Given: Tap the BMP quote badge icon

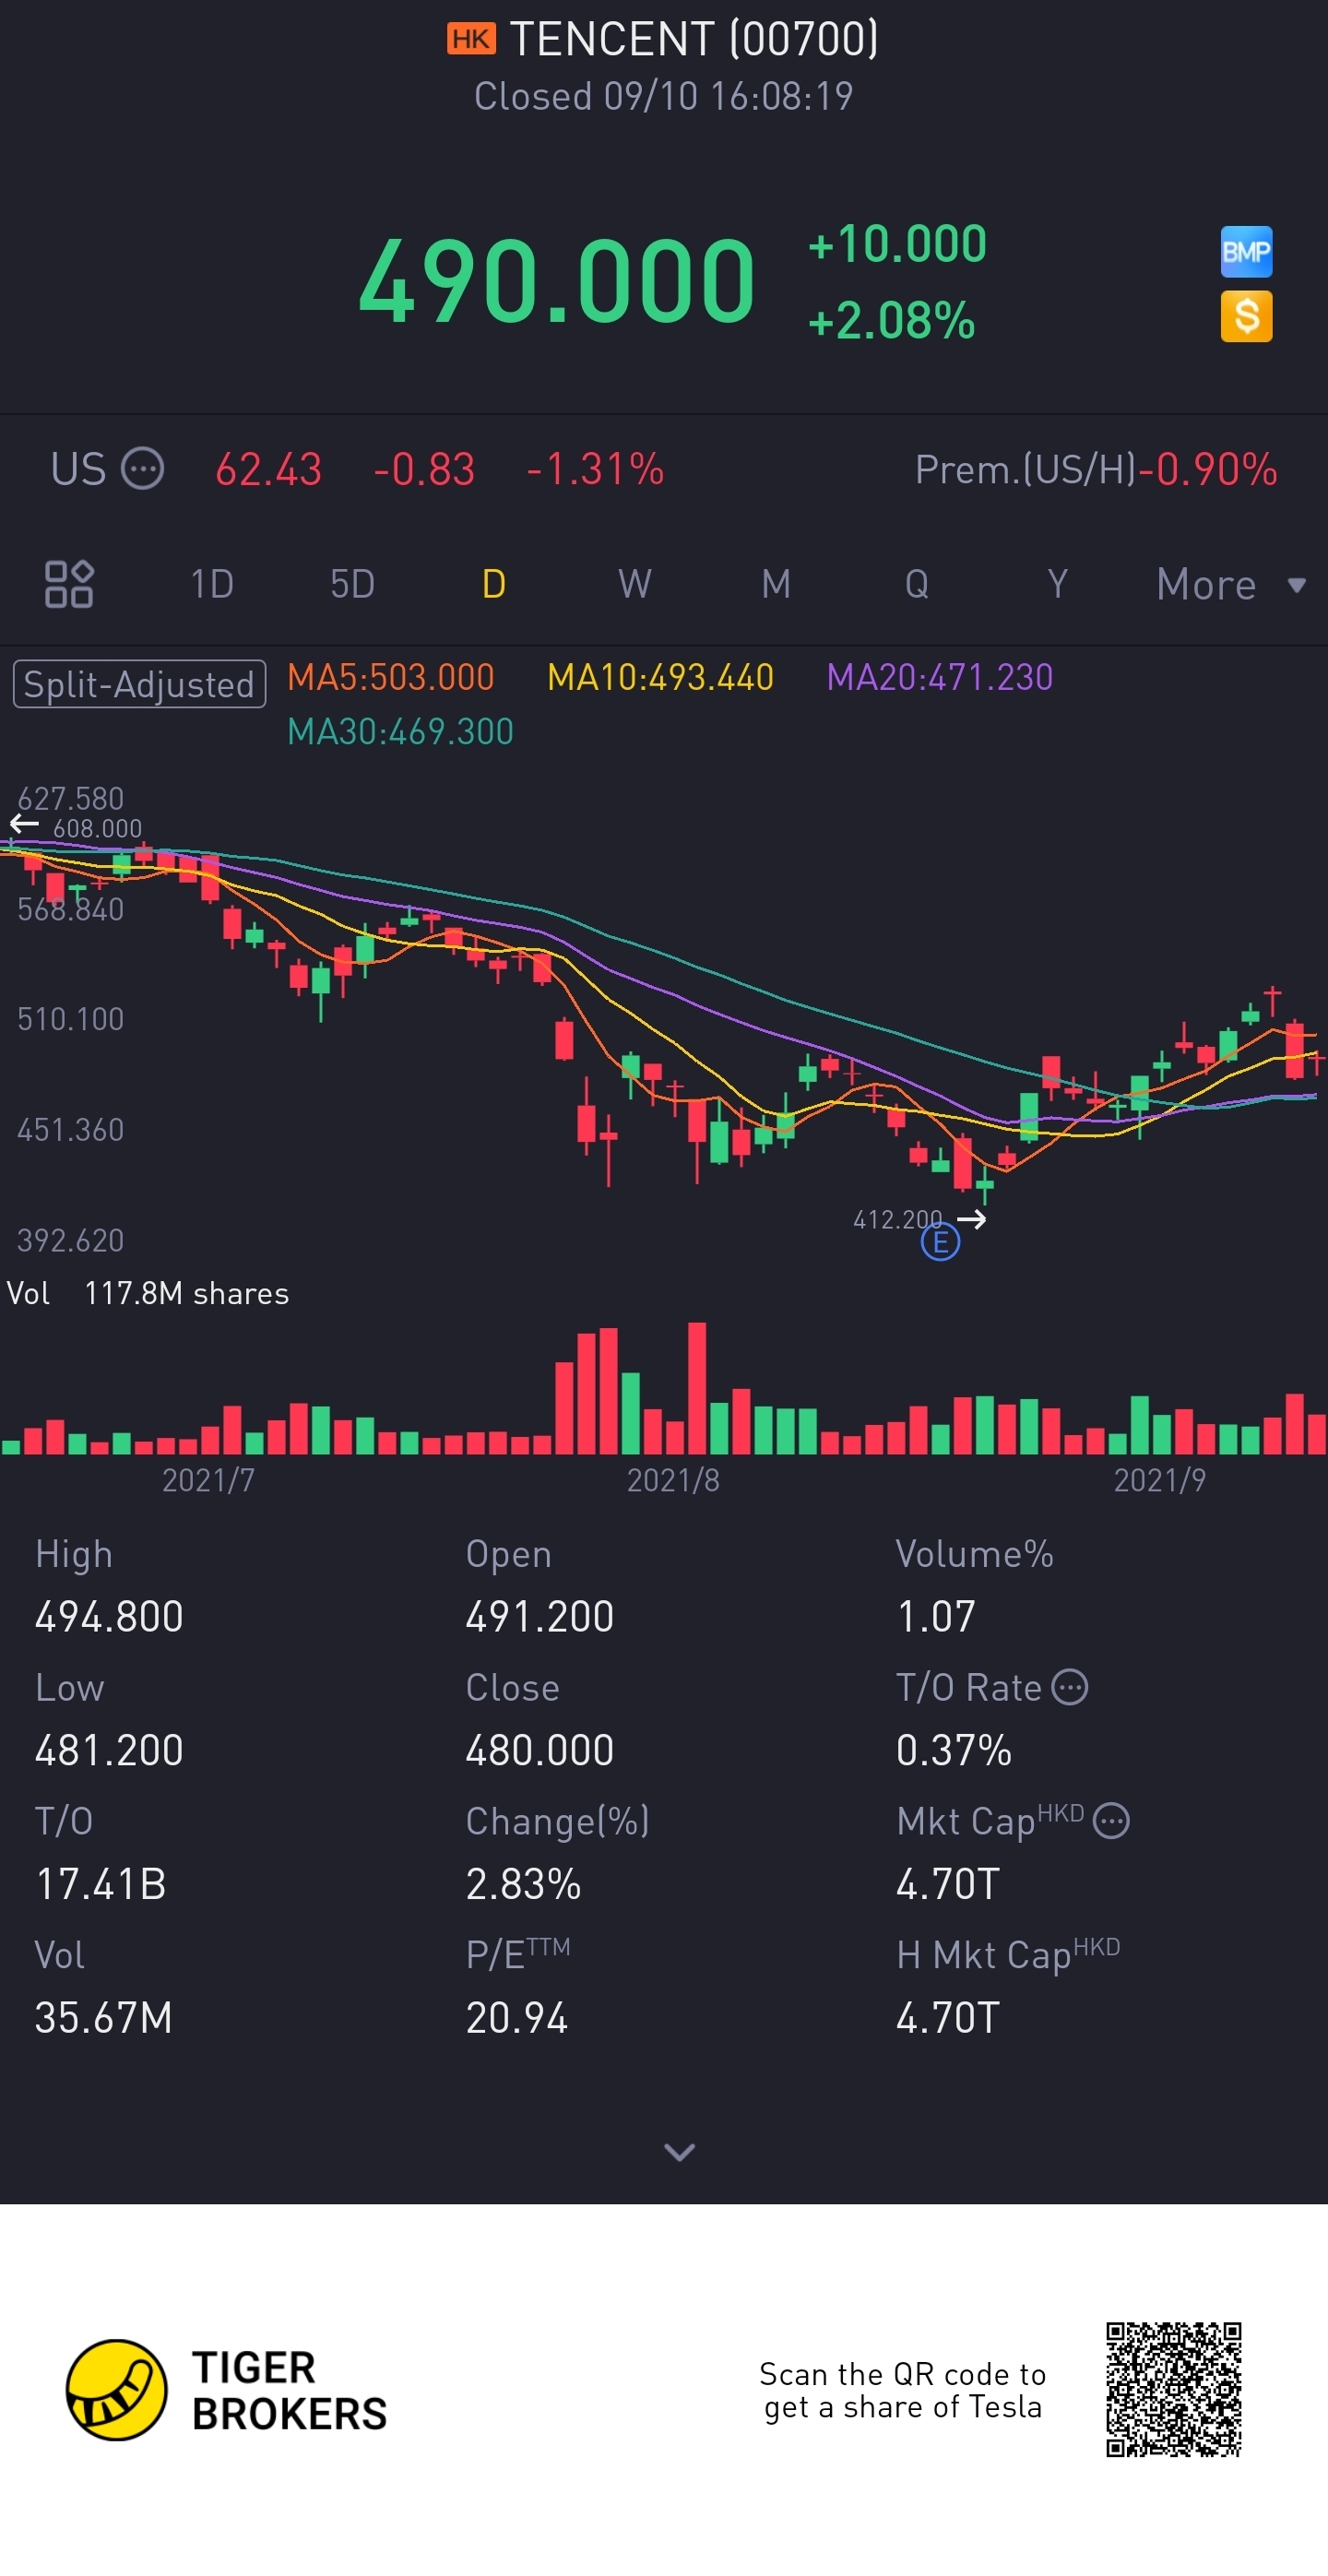Looking at the screenshot, I should tap(1246, 251).
